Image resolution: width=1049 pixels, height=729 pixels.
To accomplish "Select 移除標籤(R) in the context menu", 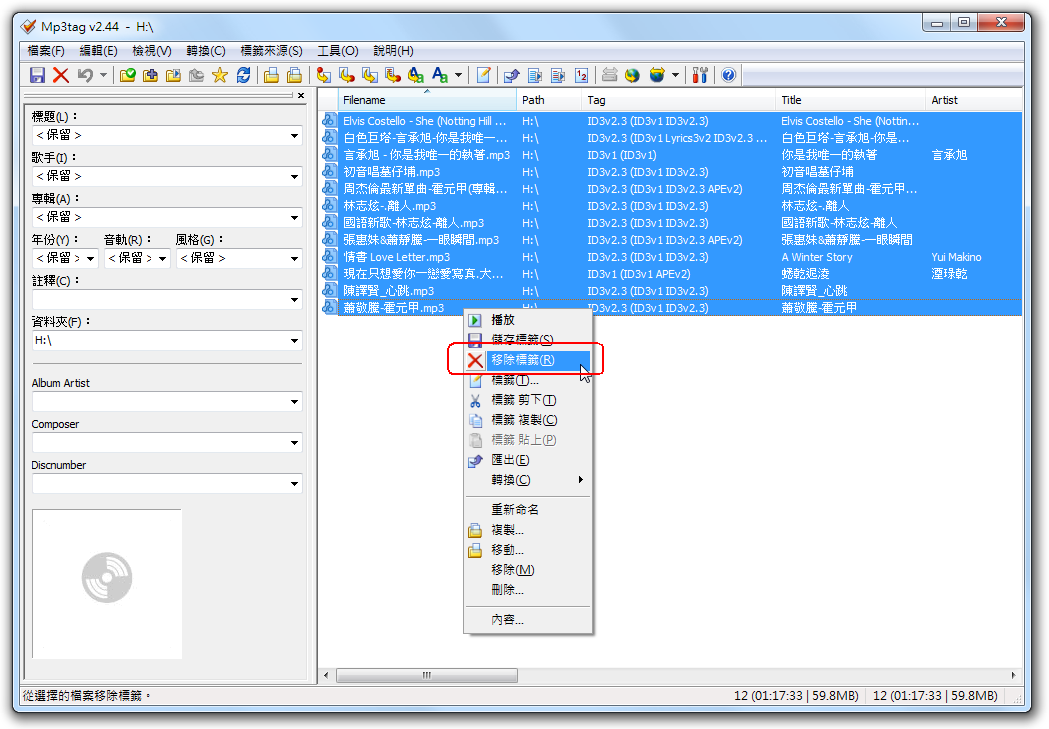I will 528,360.
